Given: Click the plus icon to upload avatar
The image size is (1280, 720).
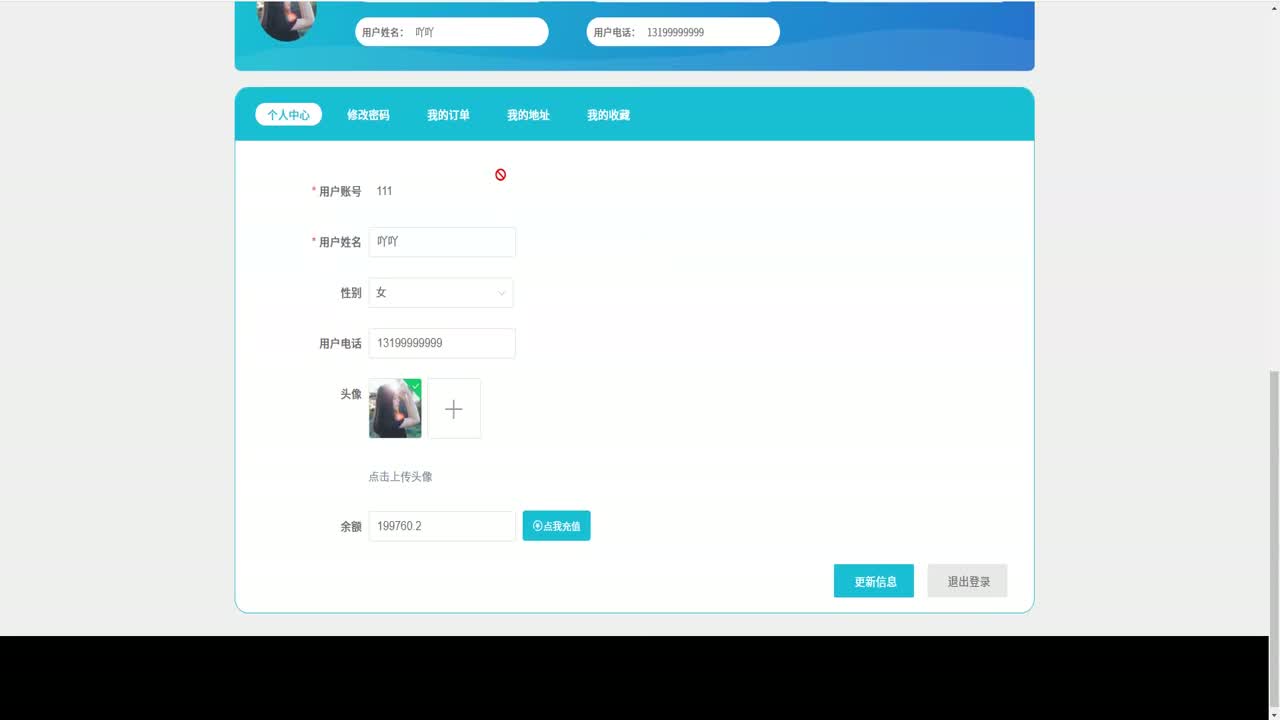Looking at the screenshot, I should 454,408.
